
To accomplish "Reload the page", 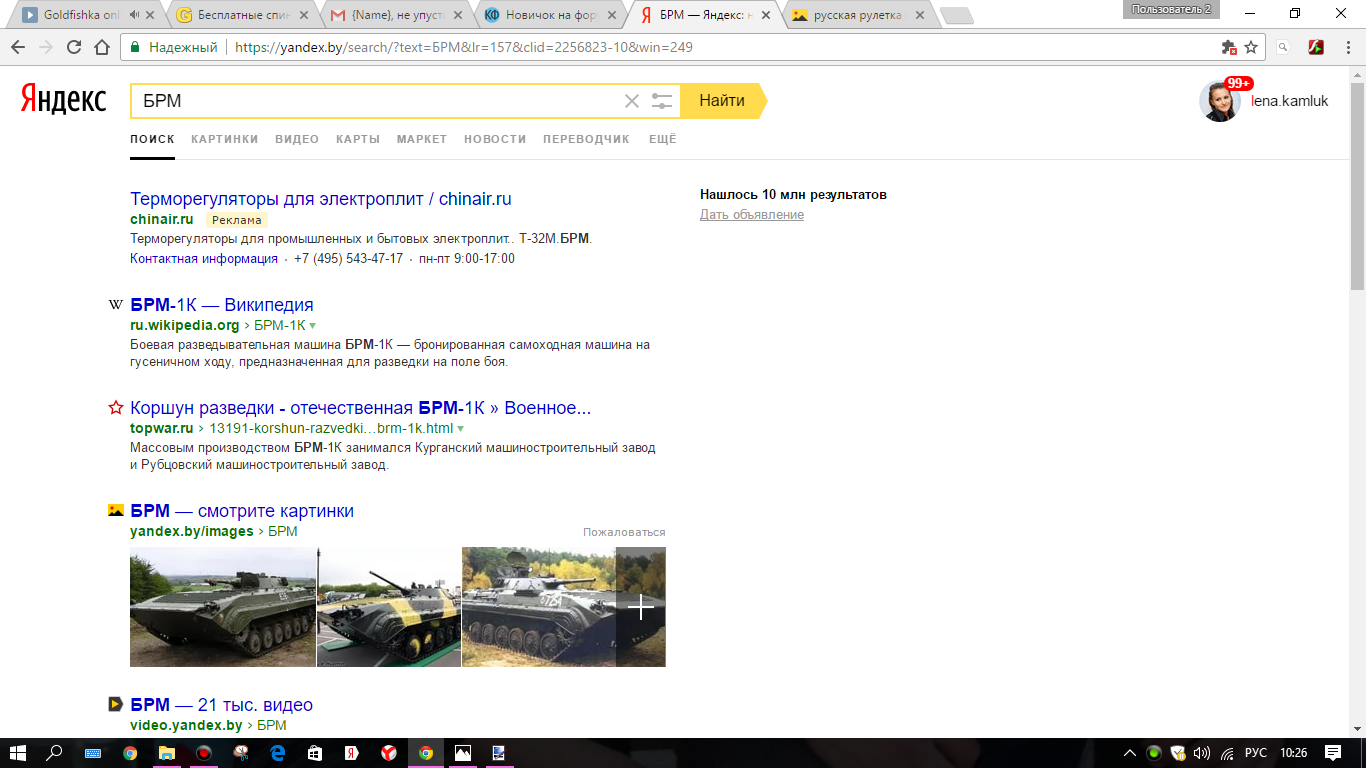I will 74,47.
